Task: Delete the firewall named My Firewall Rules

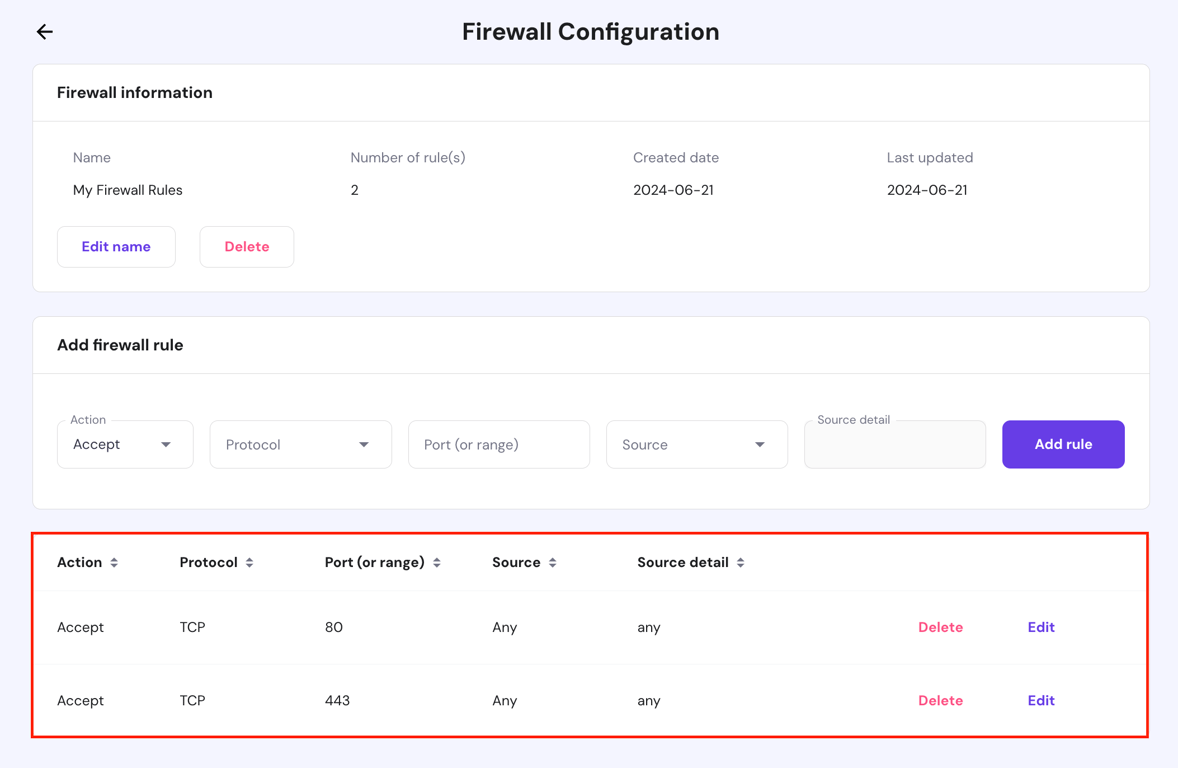Action: [x=246, y=246]
